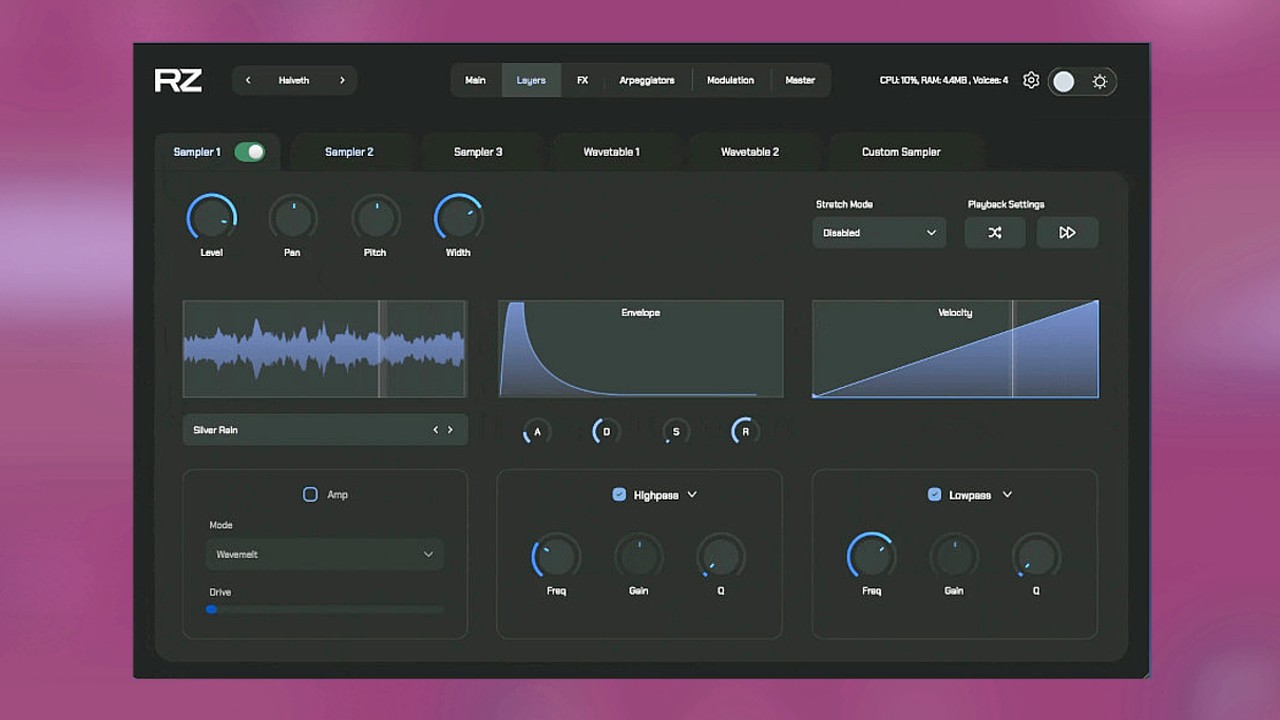Click the Width knob
Image resolution: width=1280 pixels, height=720 pixels.
tap(458, 218)
